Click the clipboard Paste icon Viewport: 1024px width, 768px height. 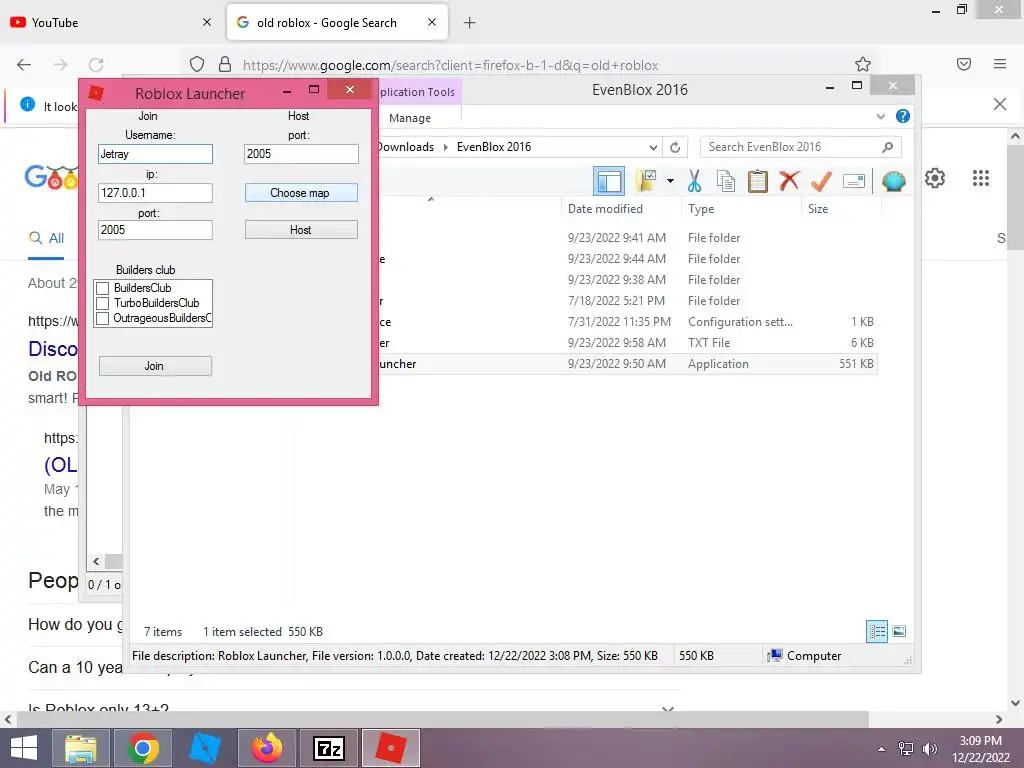click(x=758, y=181)
